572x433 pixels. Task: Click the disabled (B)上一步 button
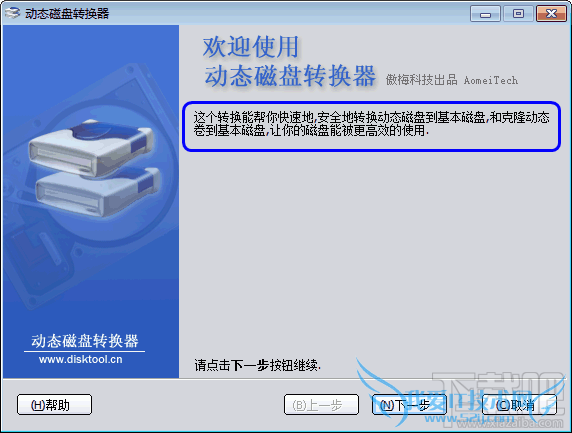[321, 405]
